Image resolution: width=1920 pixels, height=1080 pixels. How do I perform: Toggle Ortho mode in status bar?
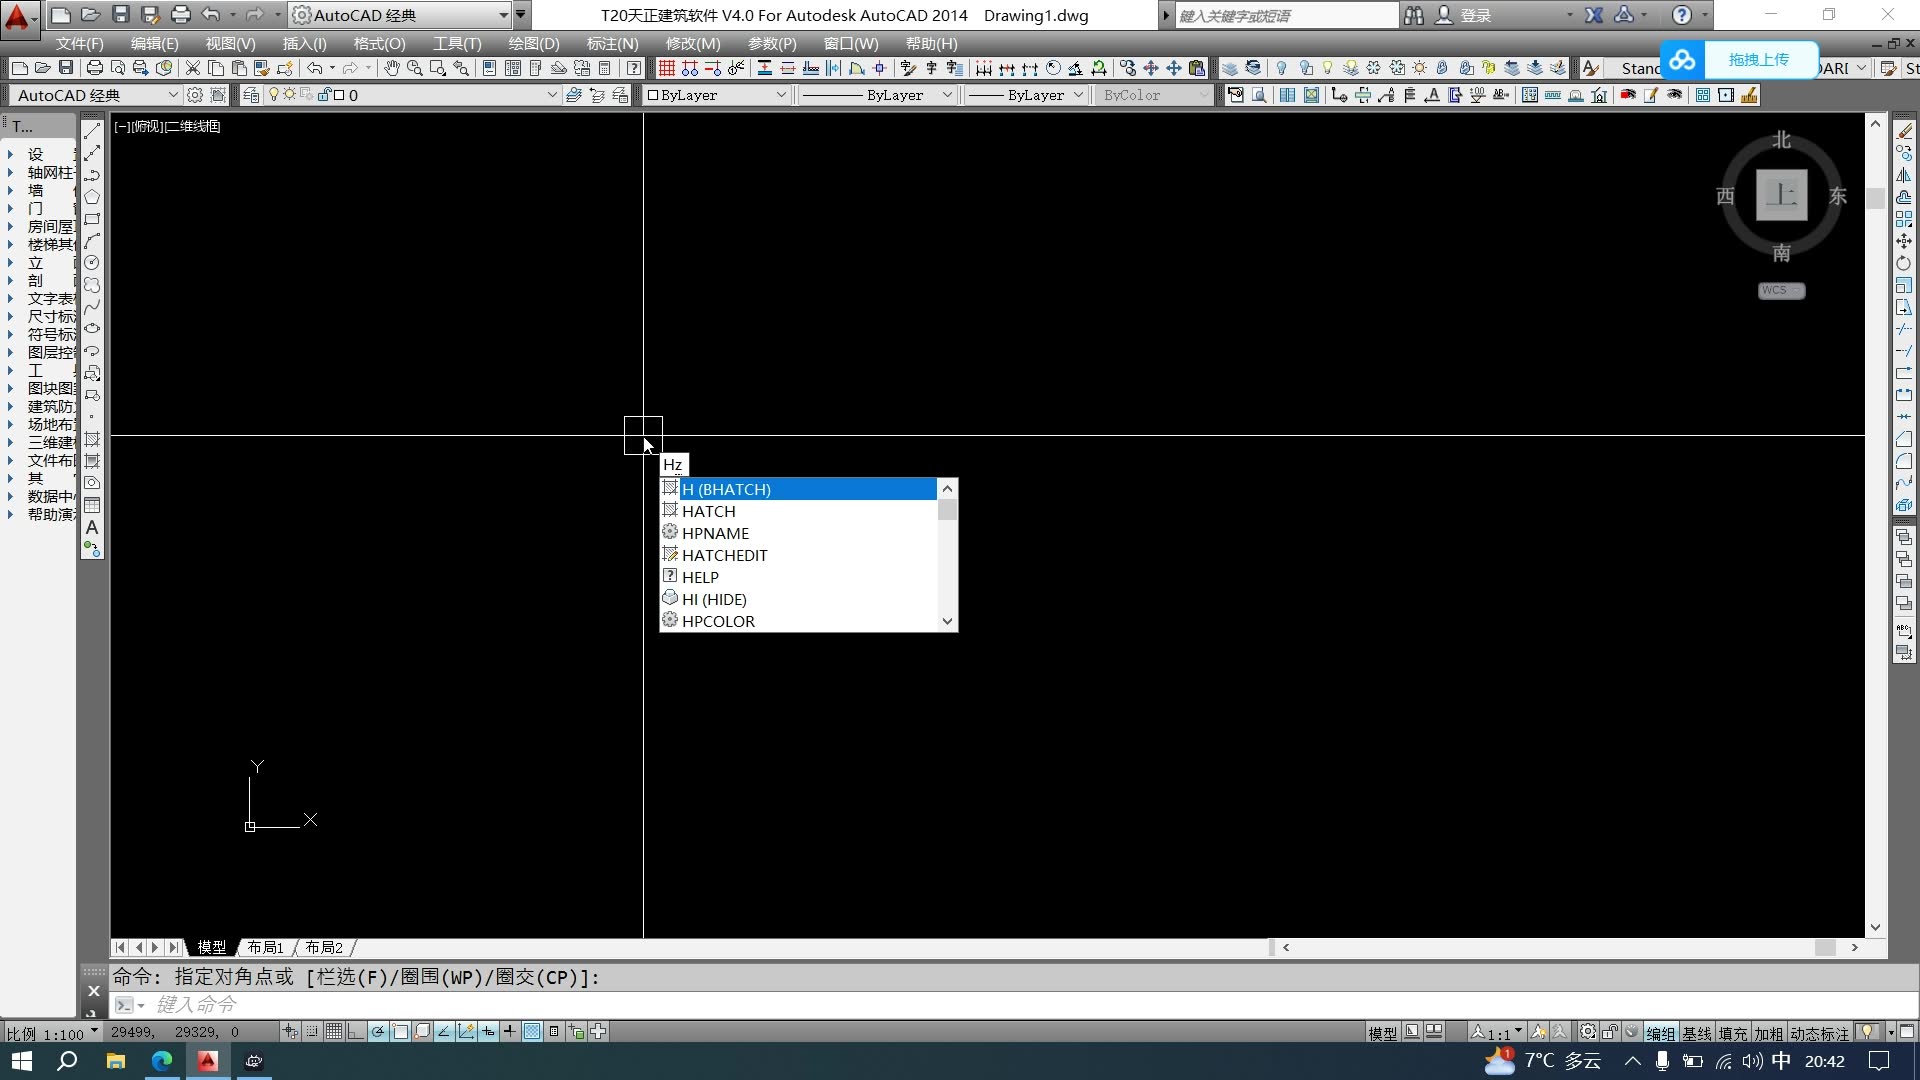(x=355, y=1031)
